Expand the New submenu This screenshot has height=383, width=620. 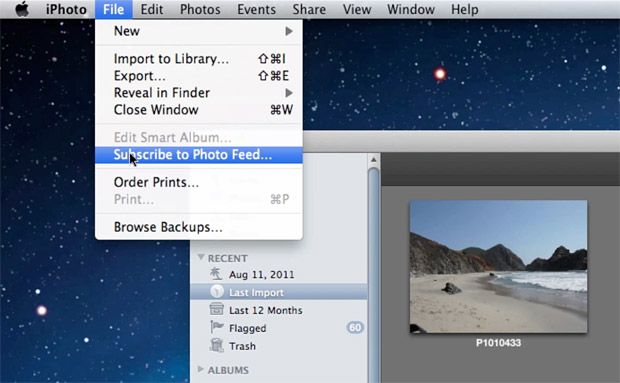point(199,31)
